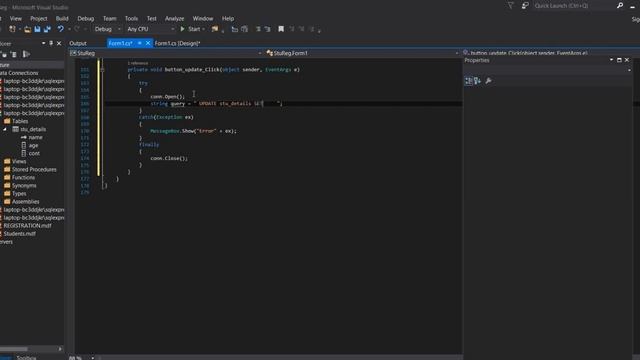Click the Alphabetical sort icon in Properties
The image size is (640, 360).
(x=478, y=81)
